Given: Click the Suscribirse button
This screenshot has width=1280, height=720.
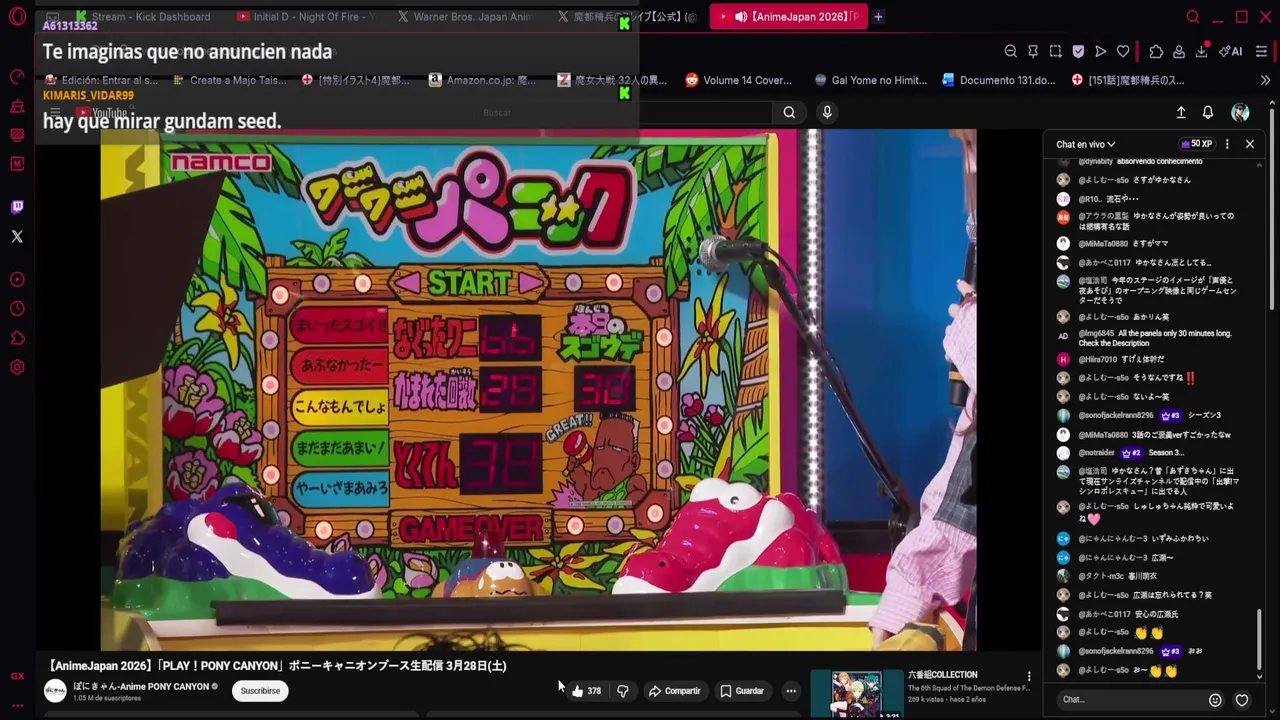Looking at the screenshot, I should click(260, 691).
